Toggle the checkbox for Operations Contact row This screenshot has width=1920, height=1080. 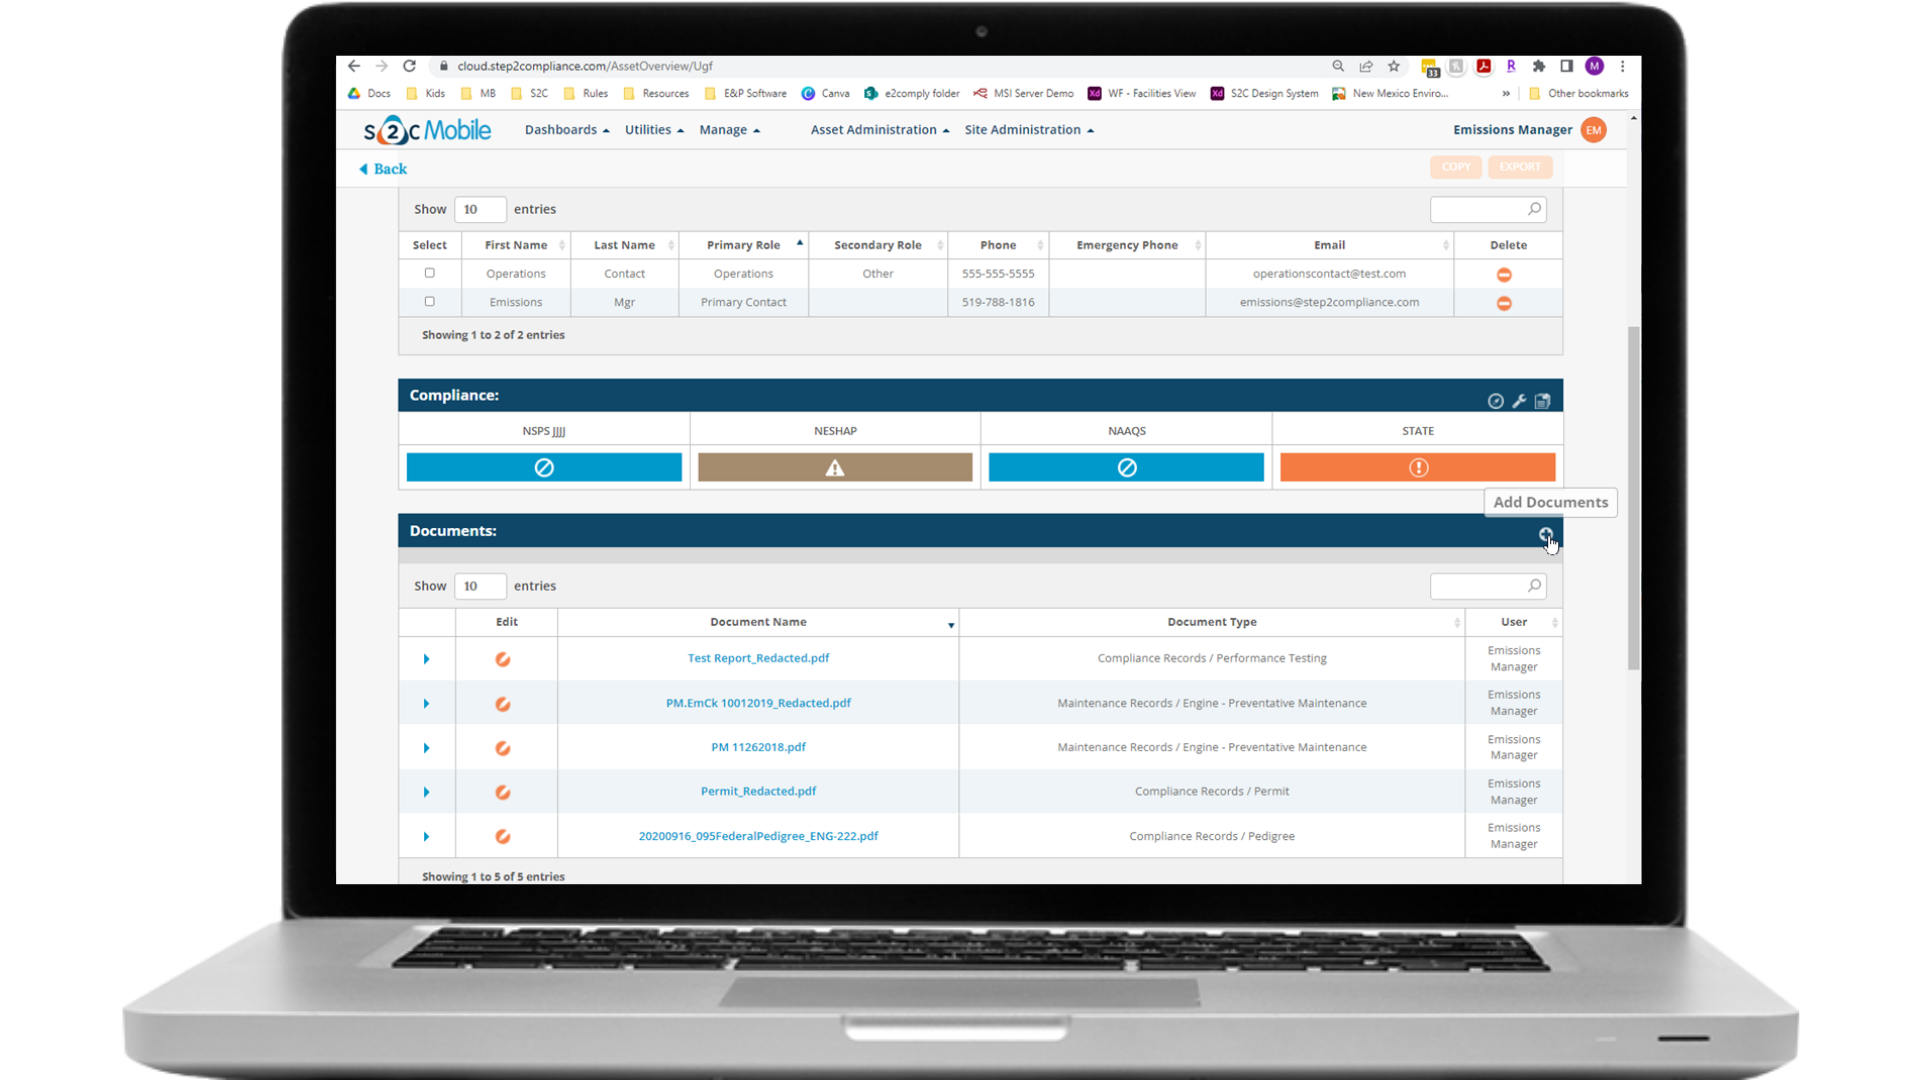point(430,273)
